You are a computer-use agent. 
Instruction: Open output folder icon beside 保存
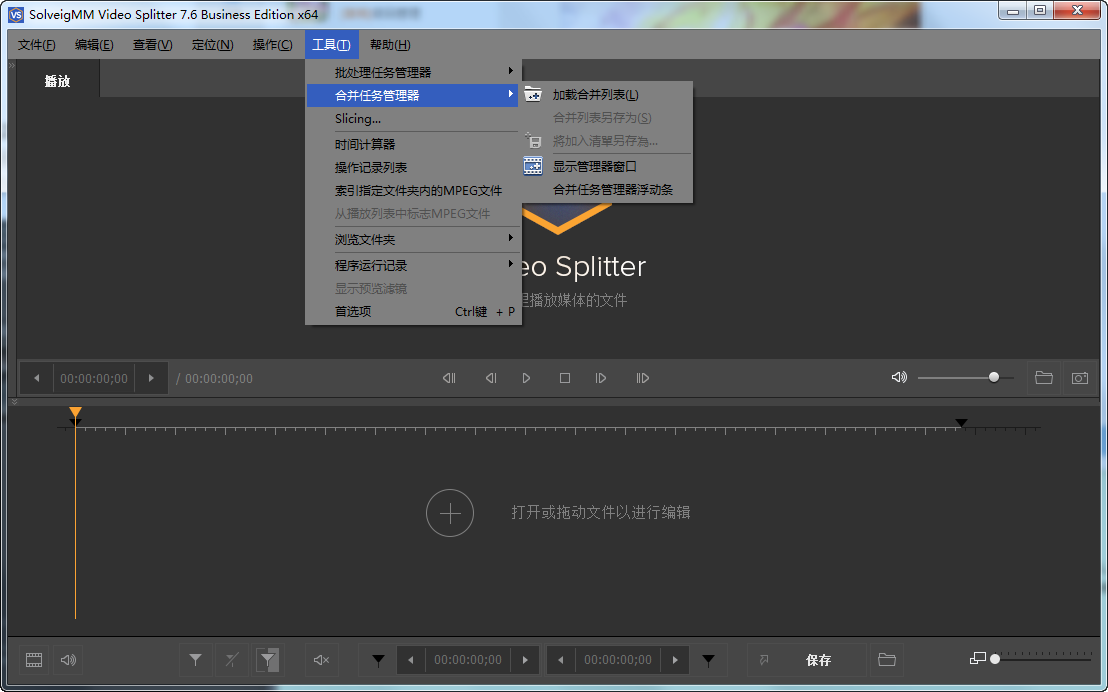click(887, 660)
